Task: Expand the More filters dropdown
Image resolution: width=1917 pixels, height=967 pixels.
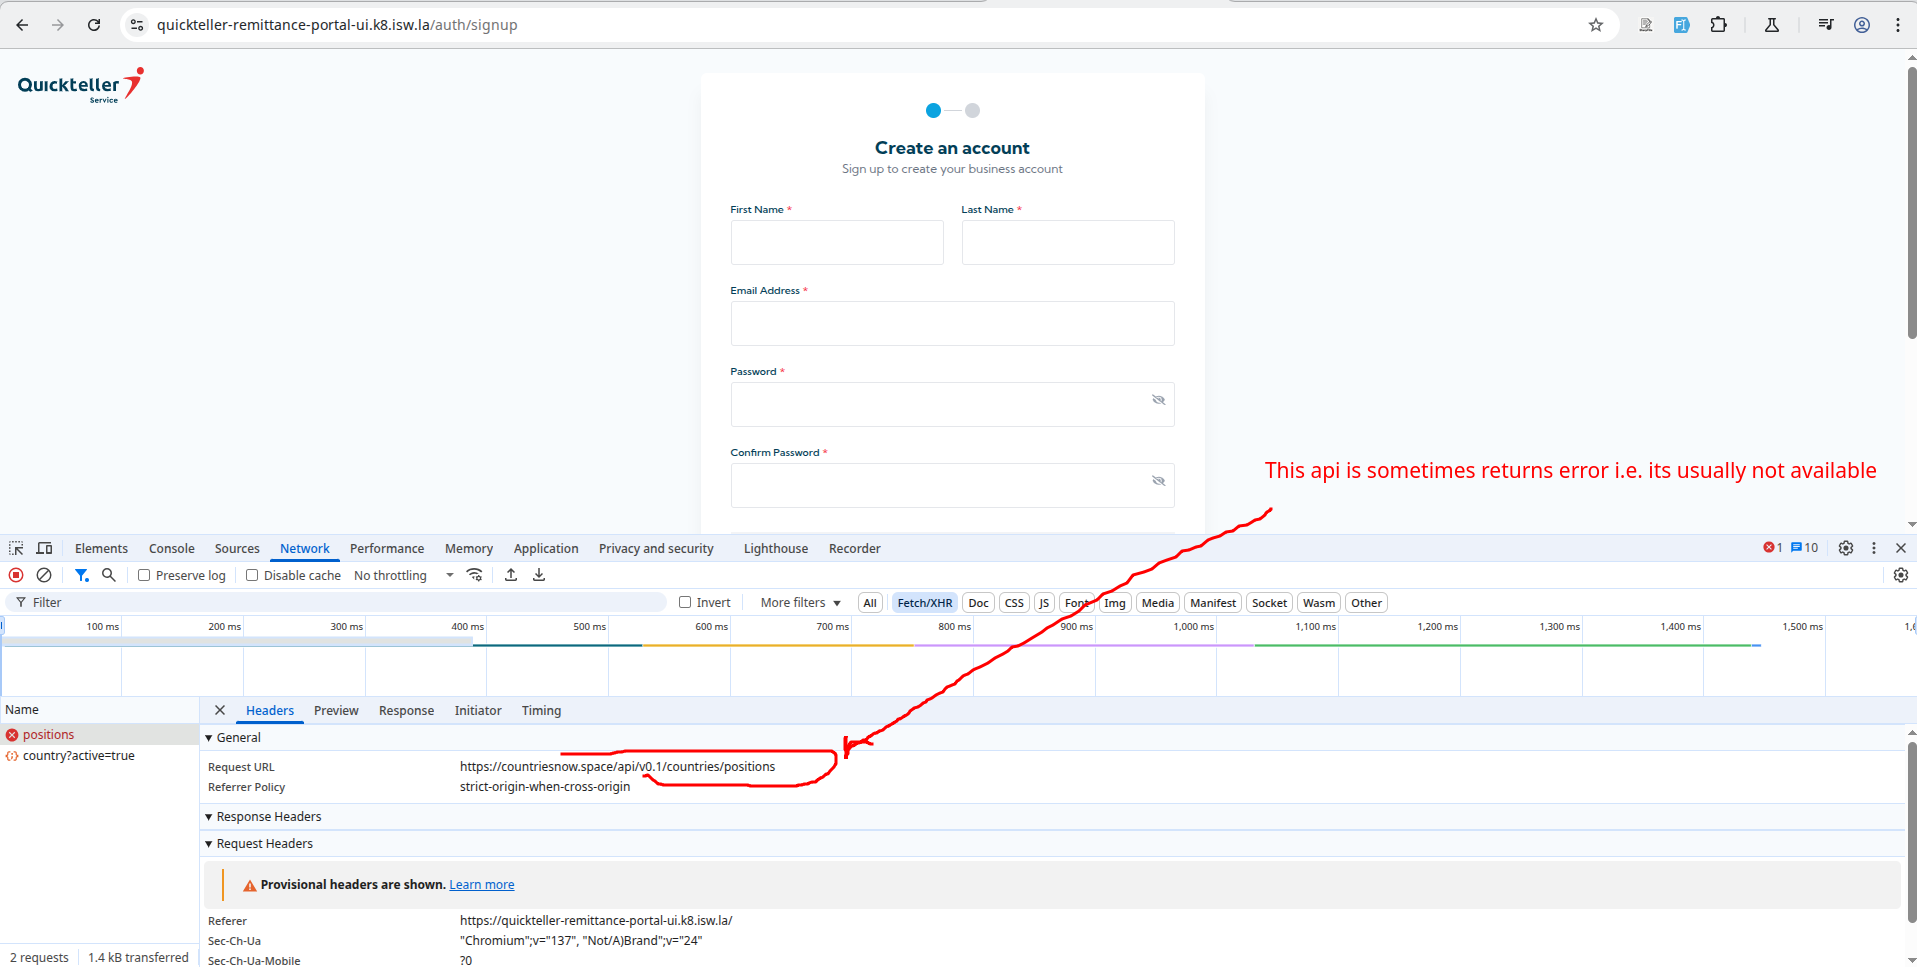Action: (x=800, y=602)
